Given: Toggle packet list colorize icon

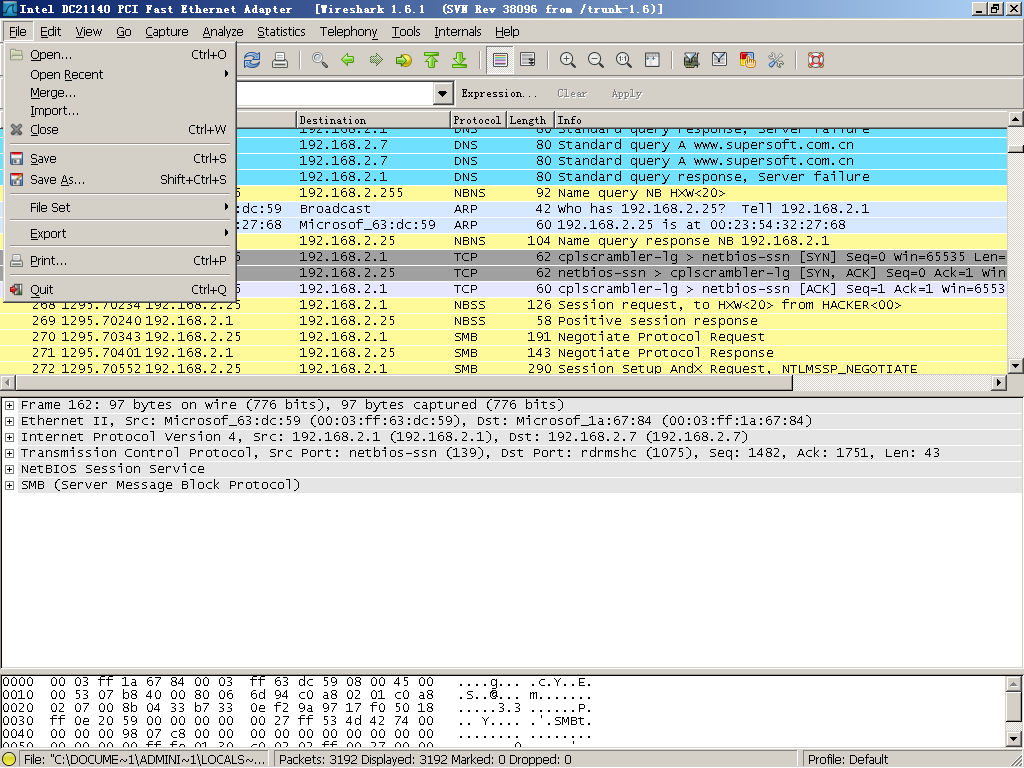Looking at the screenshot, I should (500, 60).
